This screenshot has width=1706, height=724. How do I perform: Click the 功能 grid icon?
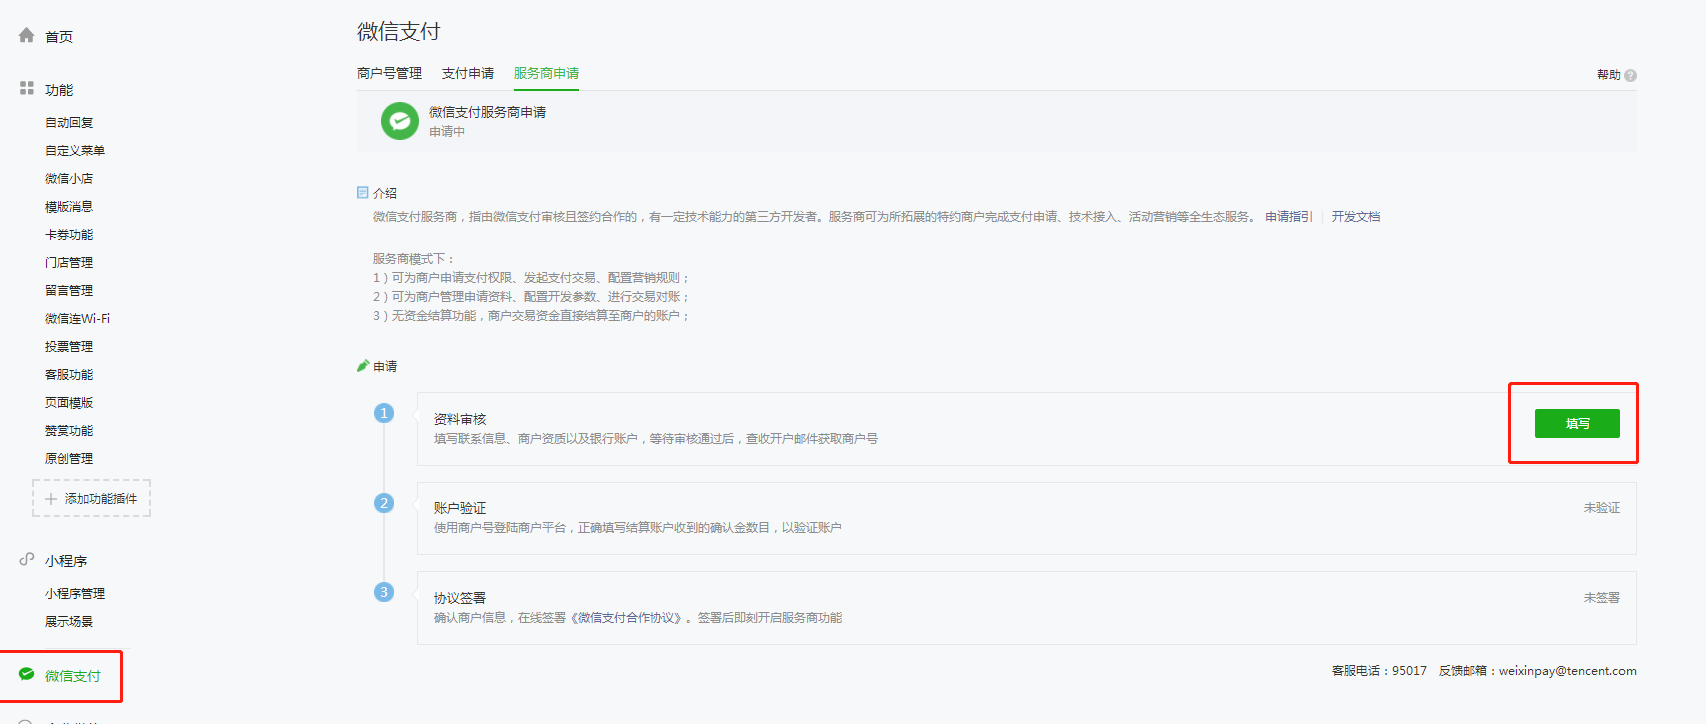[x=27, y=89]
